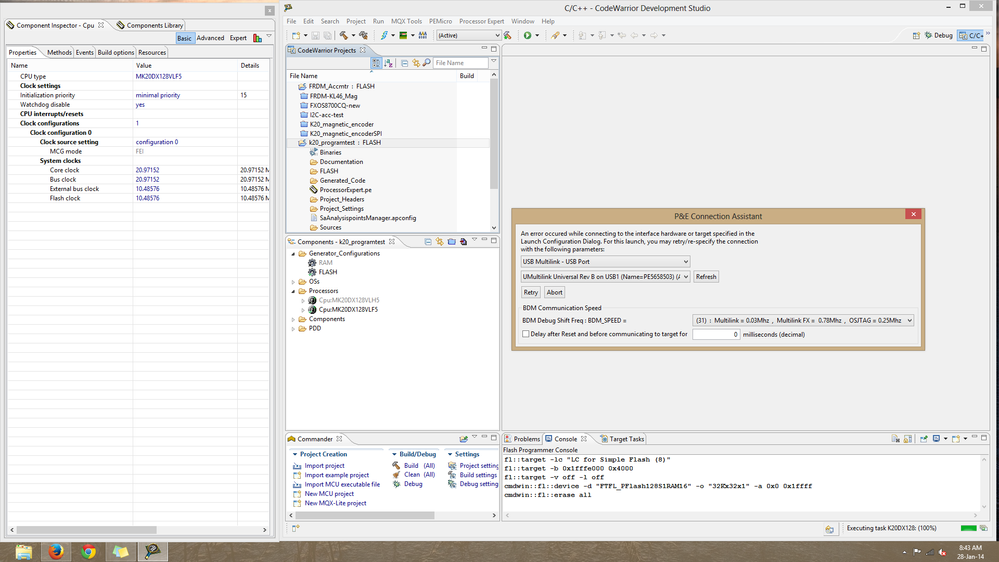Switch to Advanced view in Component Inspector

point(210,38)
